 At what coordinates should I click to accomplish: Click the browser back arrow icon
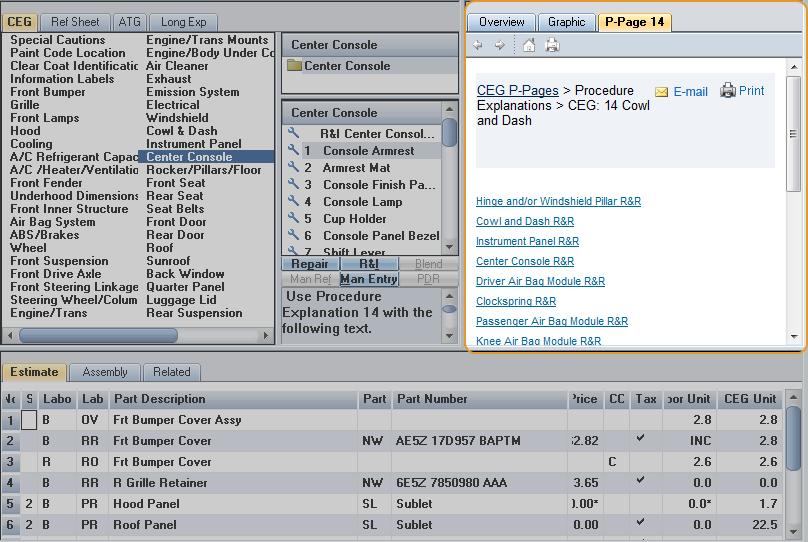tap(478, 45)
